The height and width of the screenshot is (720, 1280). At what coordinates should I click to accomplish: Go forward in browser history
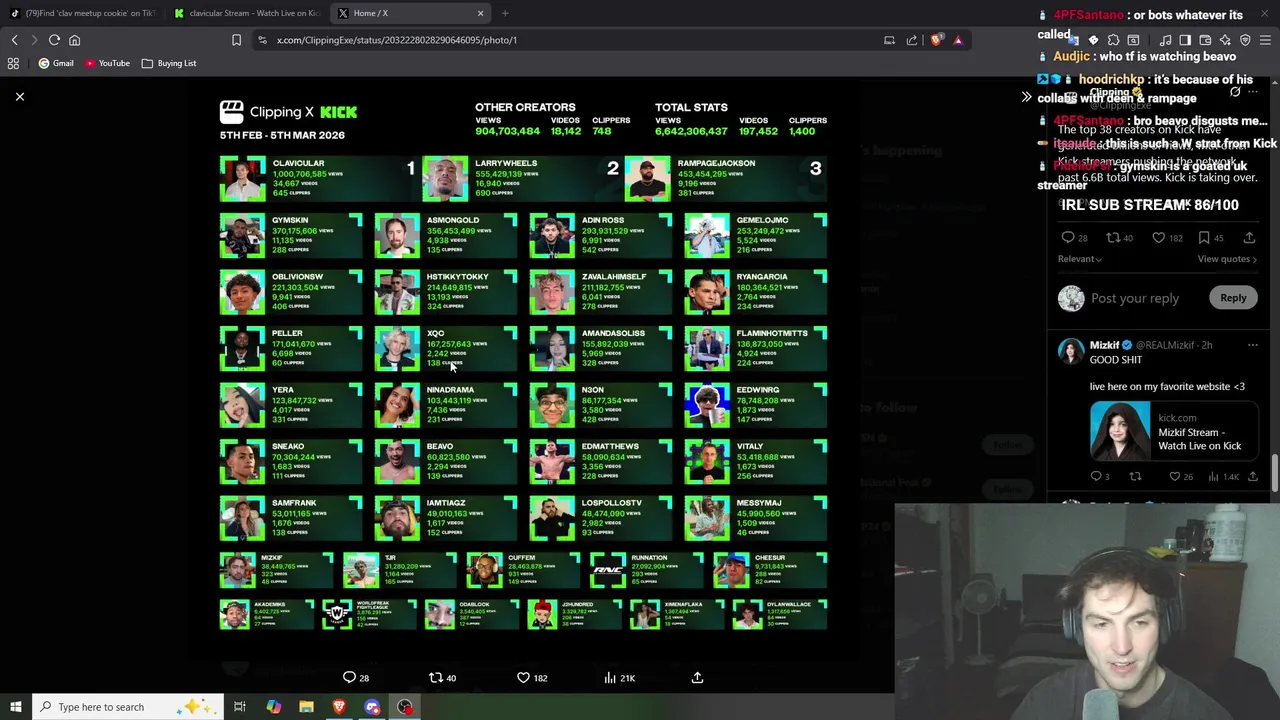33,40
